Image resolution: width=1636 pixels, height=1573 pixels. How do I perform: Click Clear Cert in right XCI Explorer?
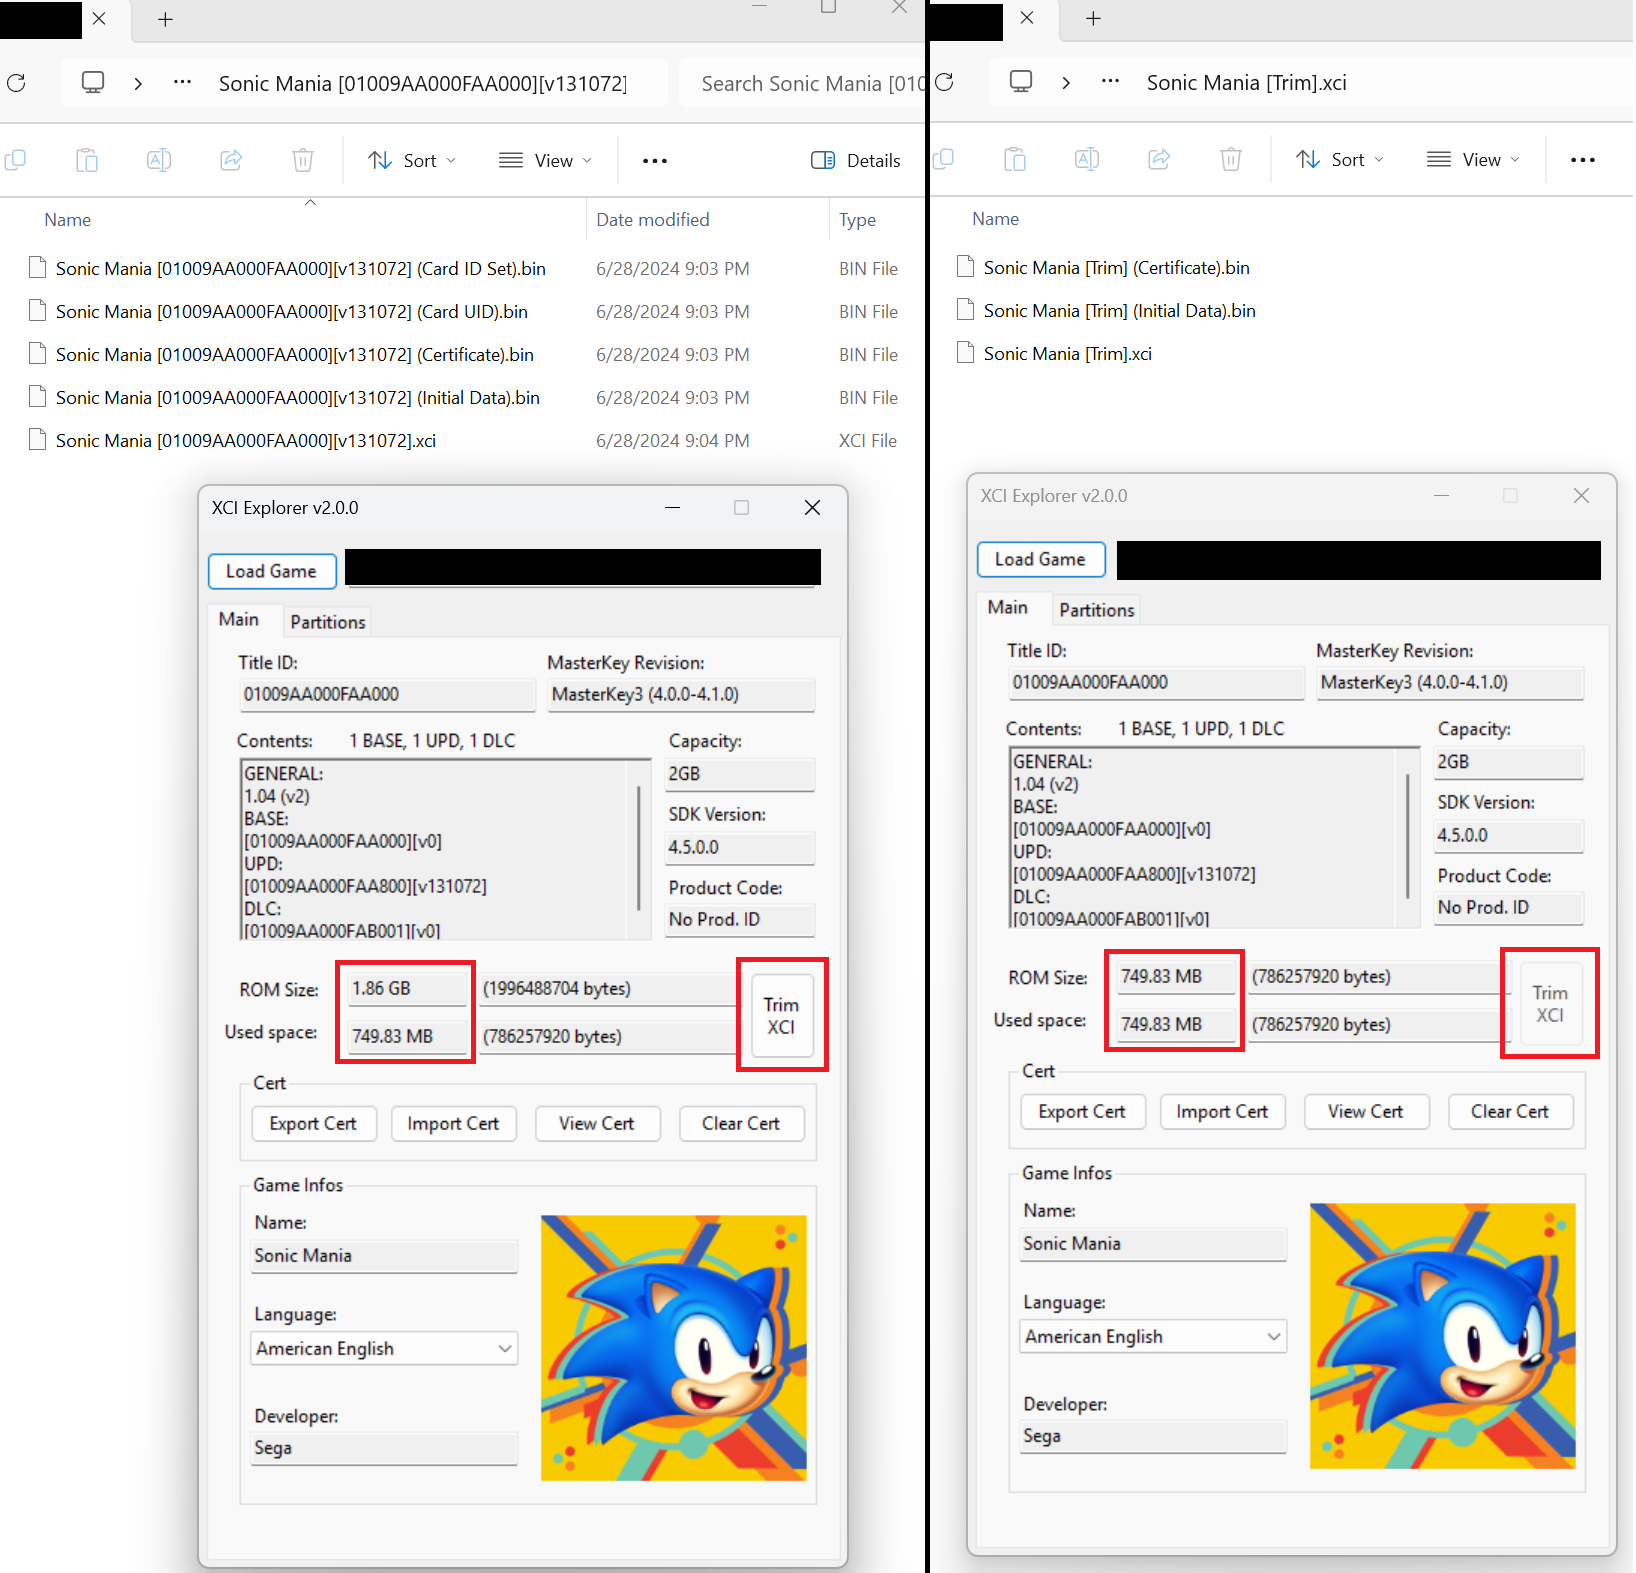click(x=1510, y=1112)
